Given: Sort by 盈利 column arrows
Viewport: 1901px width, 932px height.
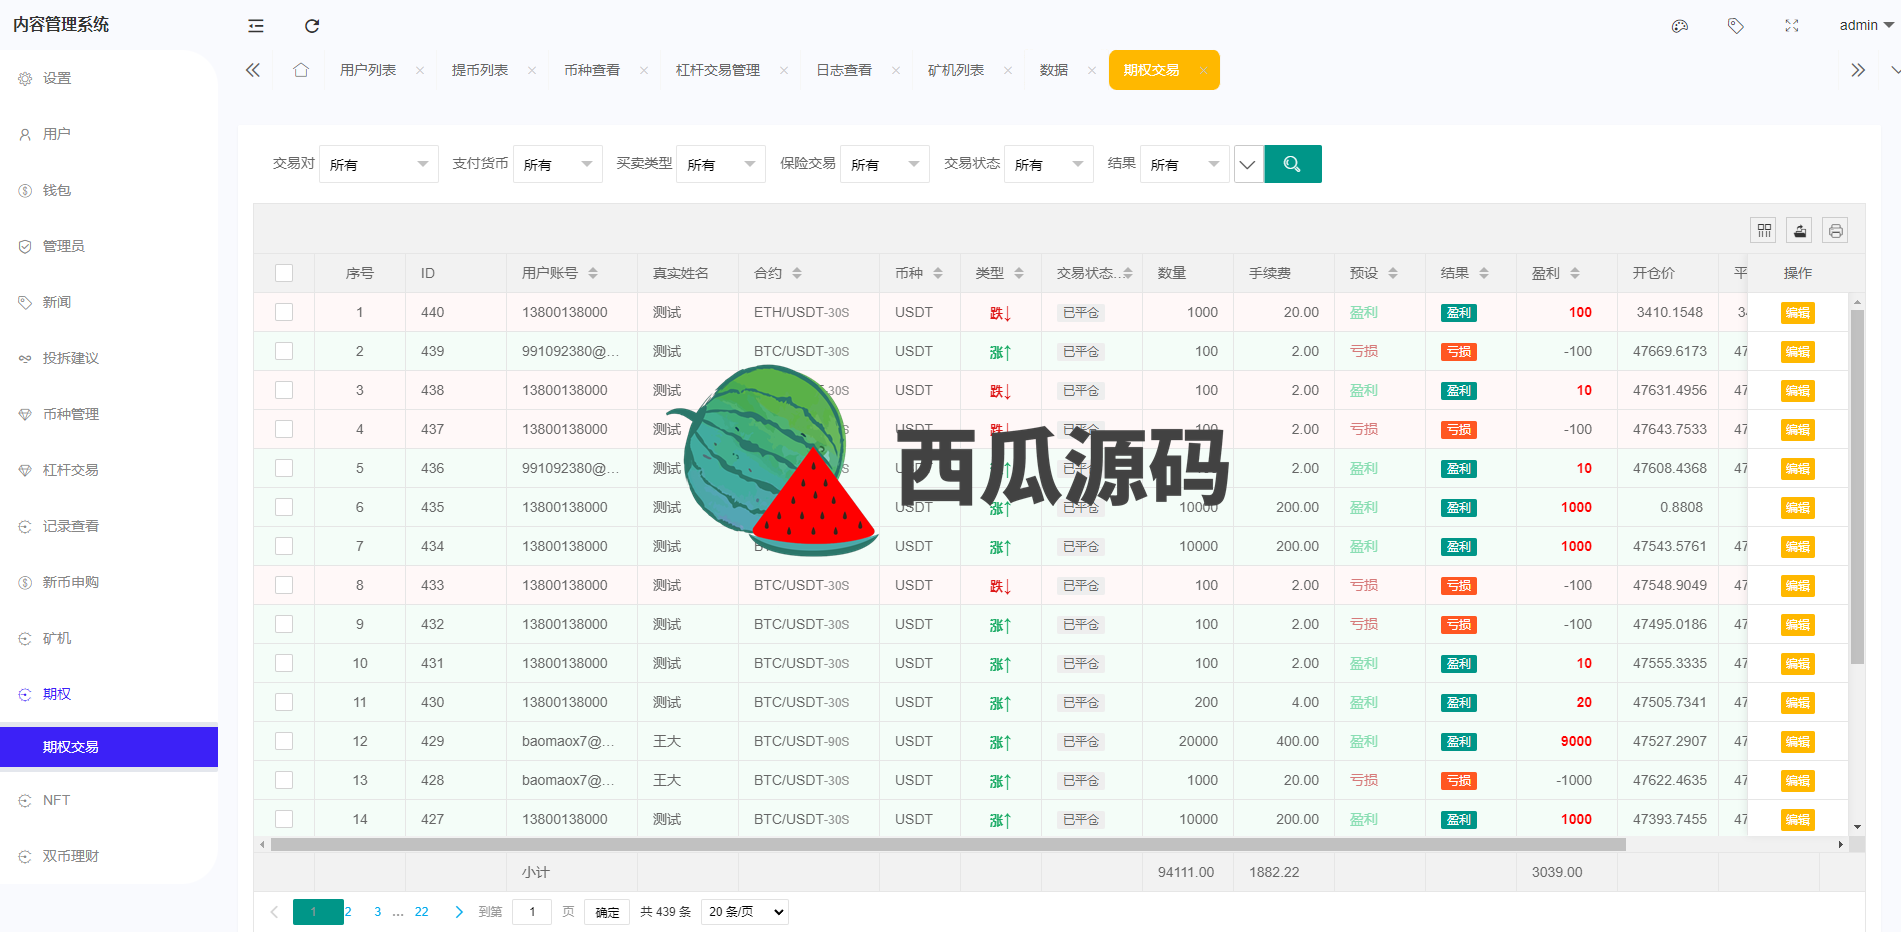Looking at the screenshot, I should (x=1575, y=273).
